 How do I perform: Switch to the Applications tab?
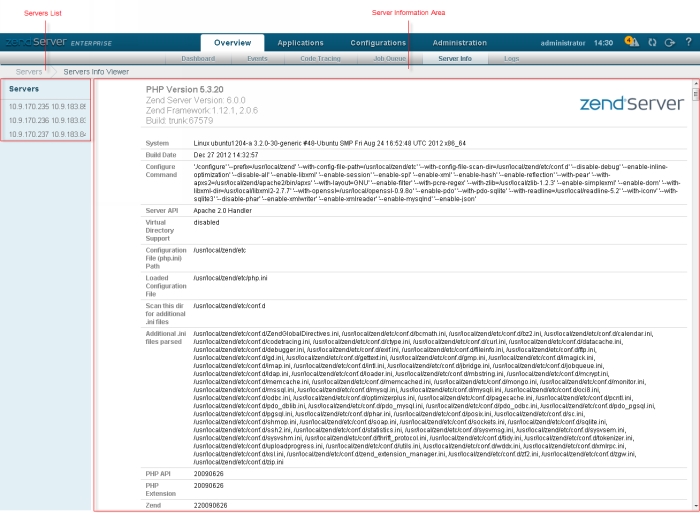click(x=300, y=43)
